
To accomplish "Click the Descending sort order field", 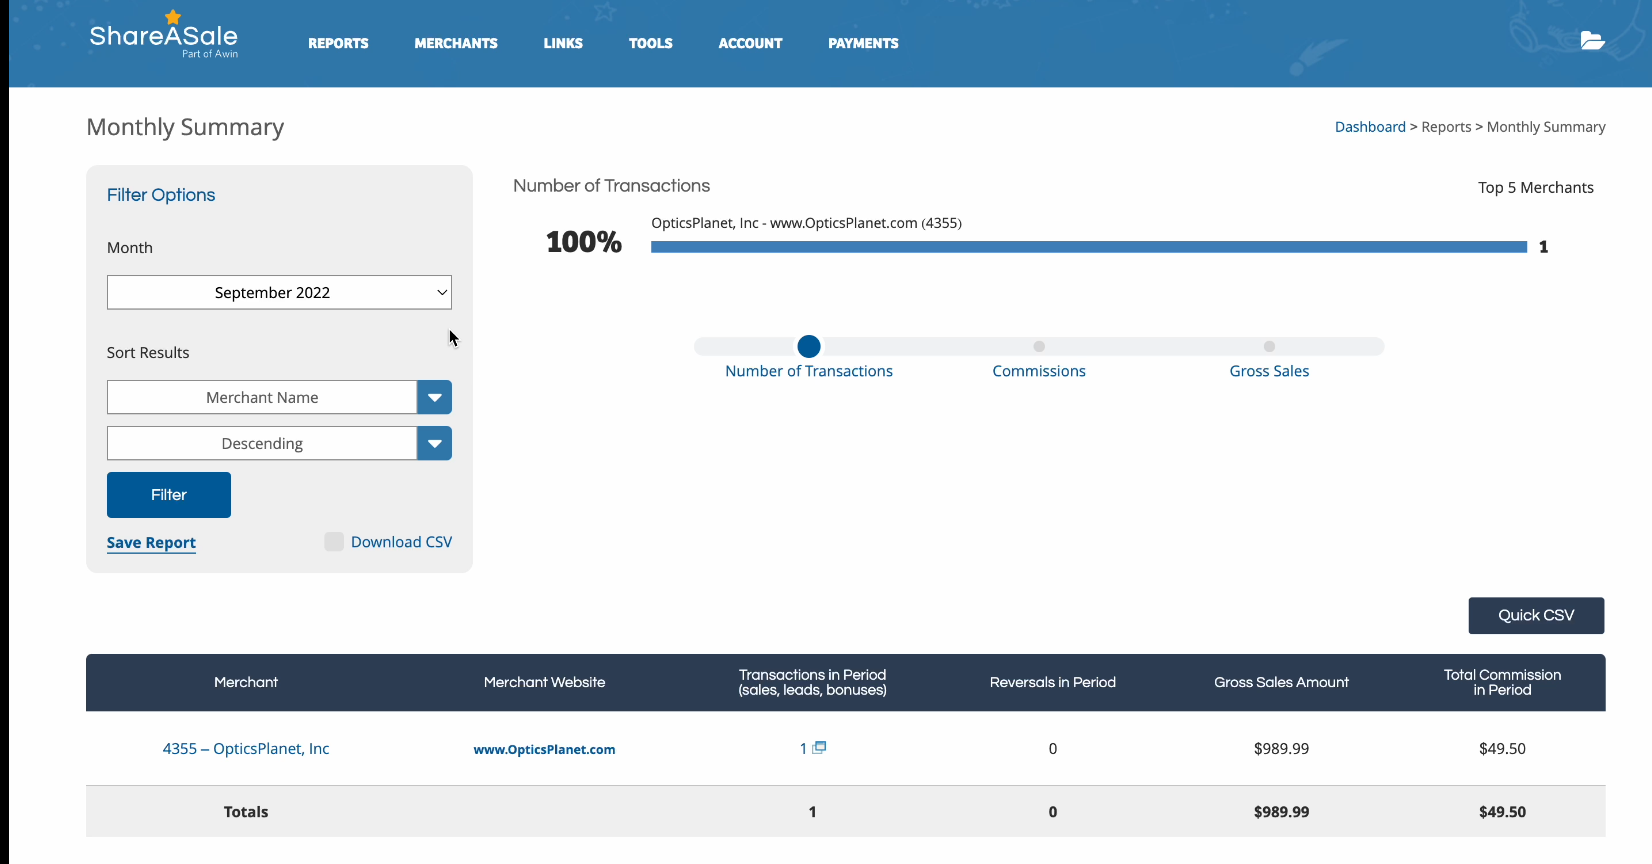I will click(x=262, y=443).
